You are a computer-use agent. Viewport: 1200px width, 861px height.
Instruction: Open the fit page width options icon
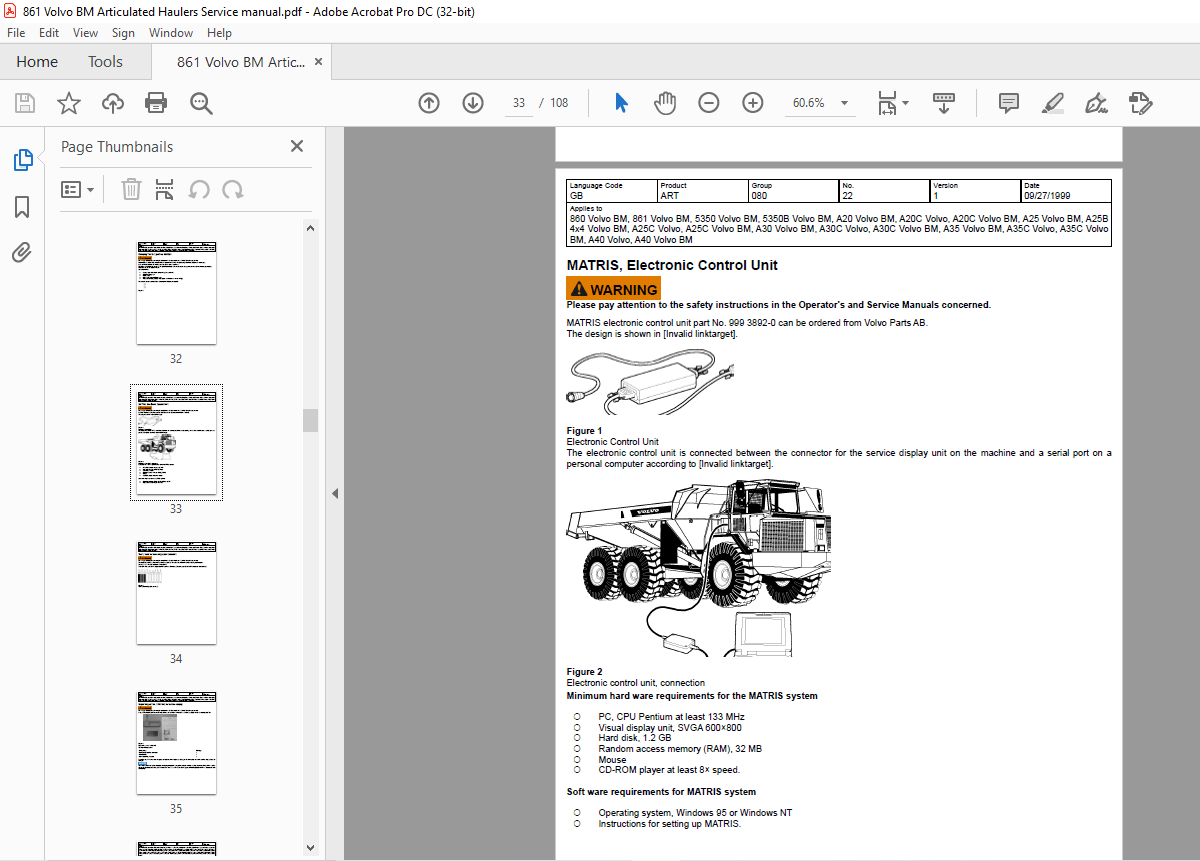(892, 103)
